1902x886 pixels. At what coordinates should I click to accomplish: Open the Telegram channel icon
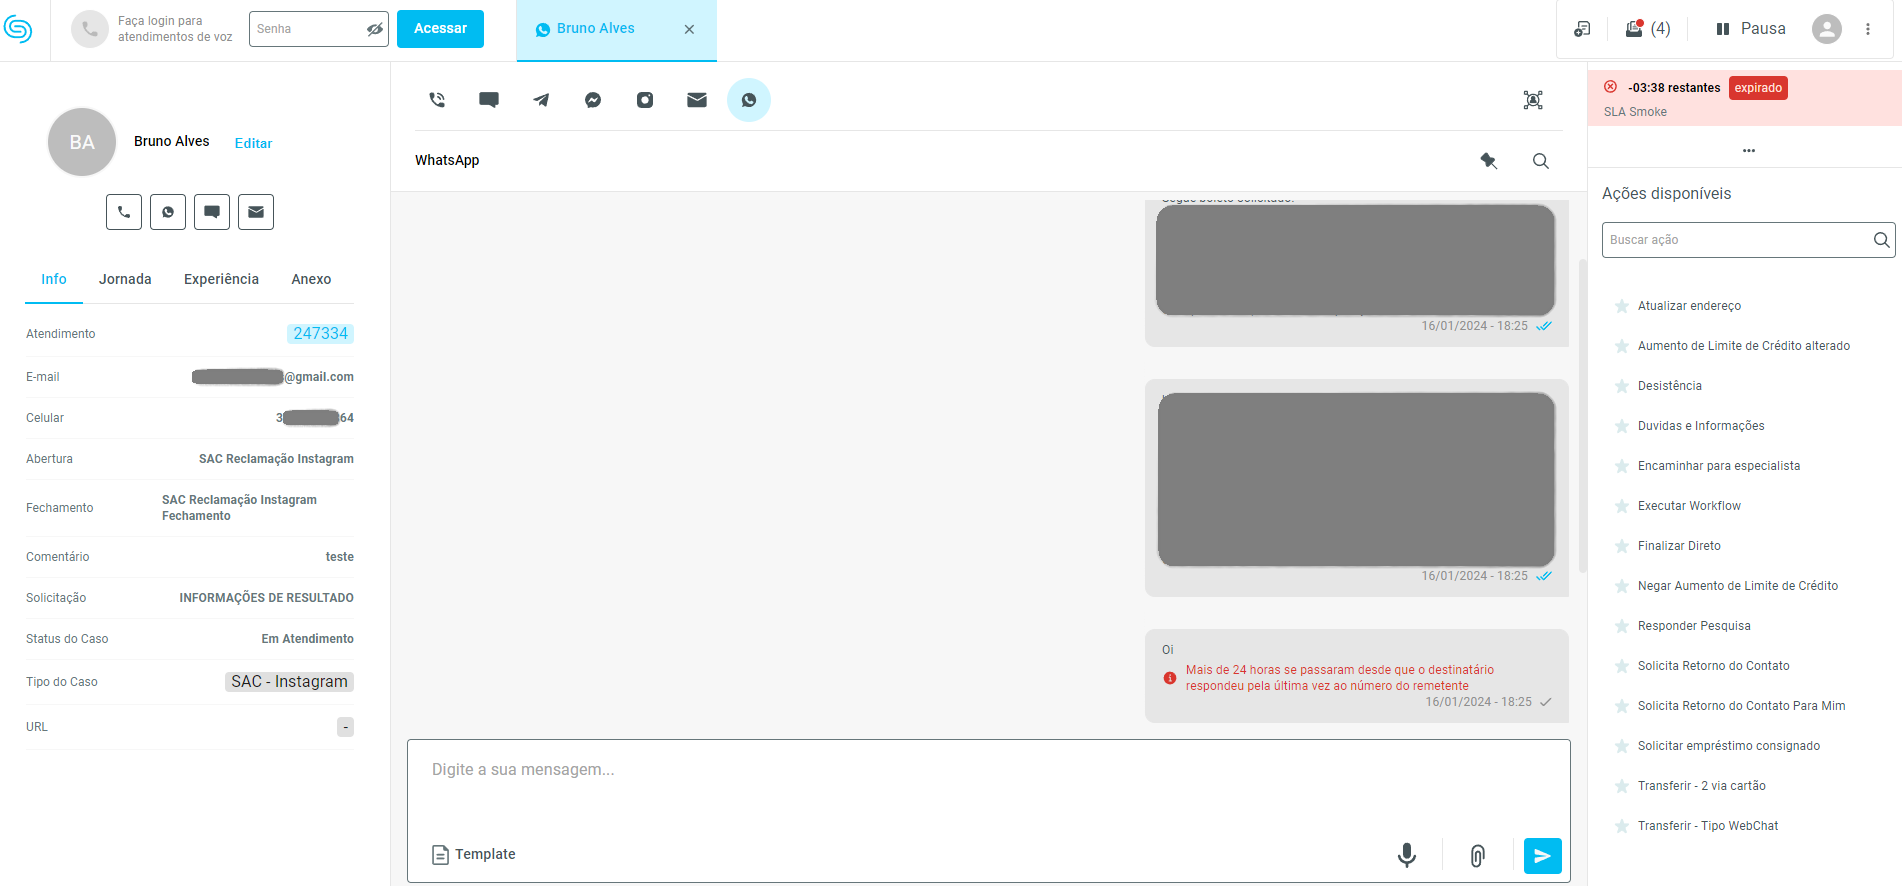(541, 100)
